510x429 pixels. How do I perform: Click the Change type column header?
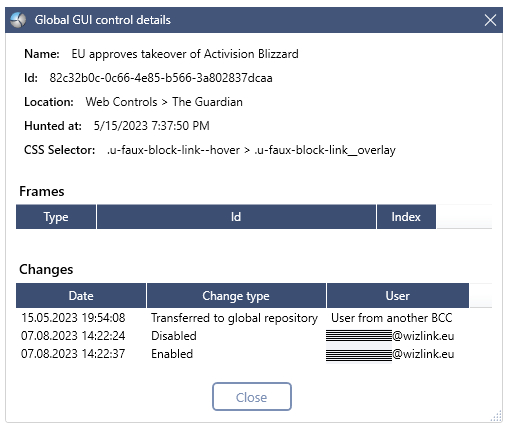pyautogui.click(x=236, y=296)
